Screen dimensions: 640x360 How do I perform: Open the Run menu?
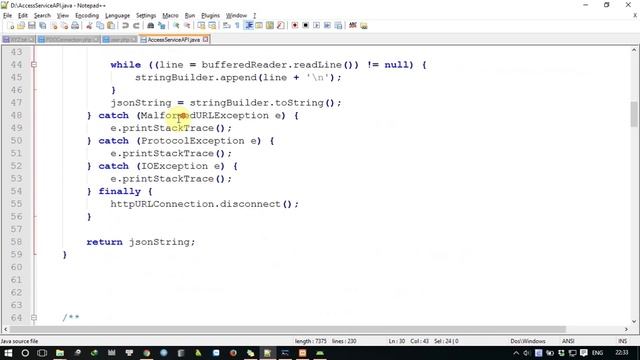190,16
